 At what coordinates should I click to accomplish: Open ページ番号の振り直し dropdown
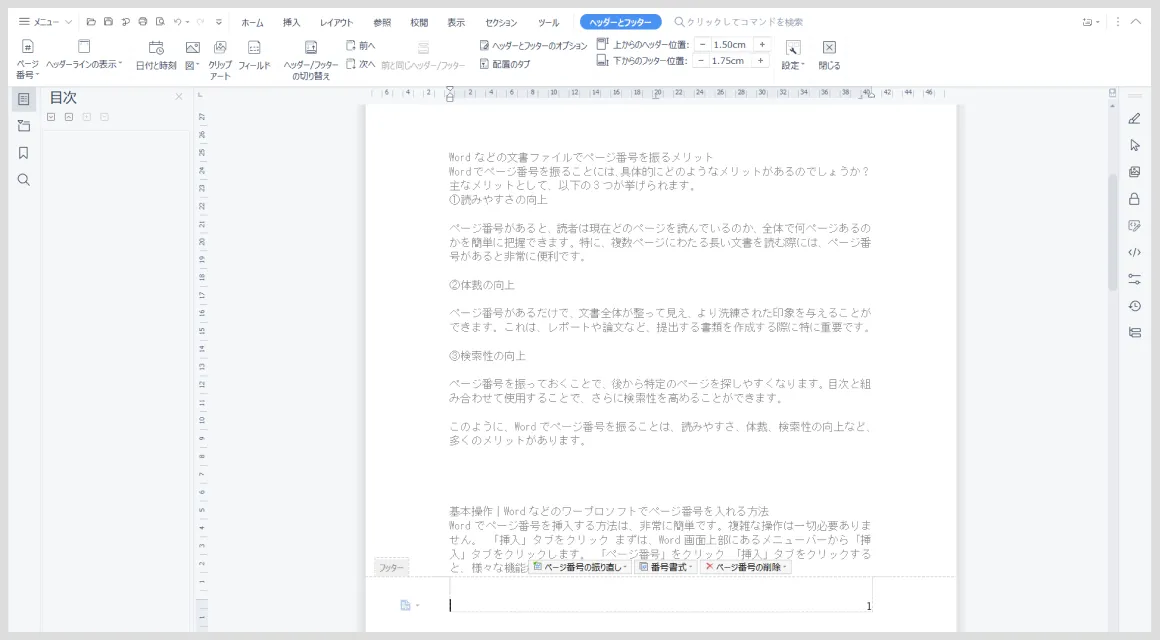pyautogui.click(x=581, y=567)
